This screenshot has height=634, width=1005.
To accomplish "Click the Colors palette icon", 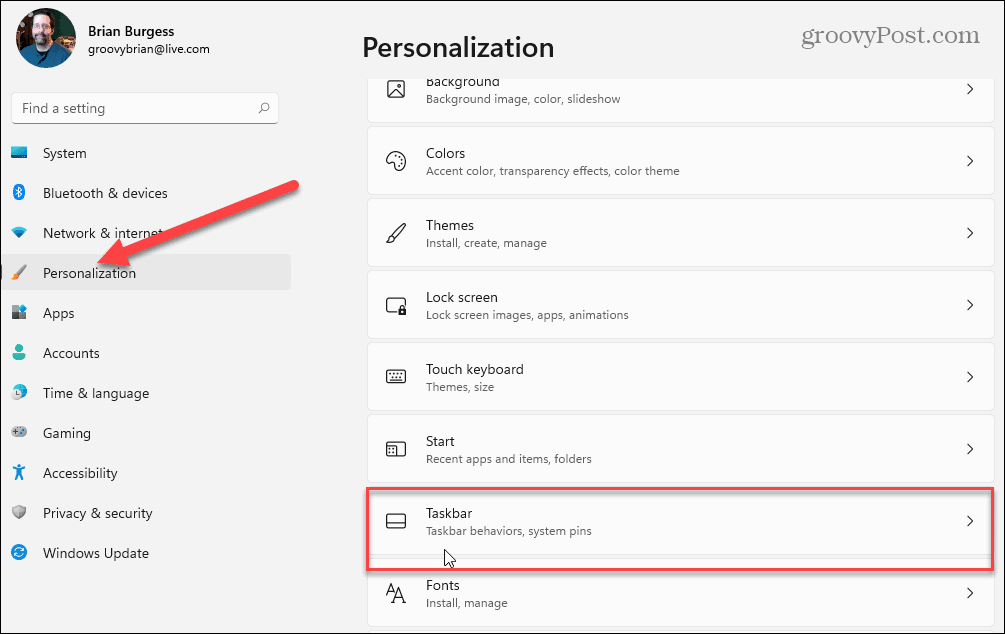I will (x=396, y=161).
